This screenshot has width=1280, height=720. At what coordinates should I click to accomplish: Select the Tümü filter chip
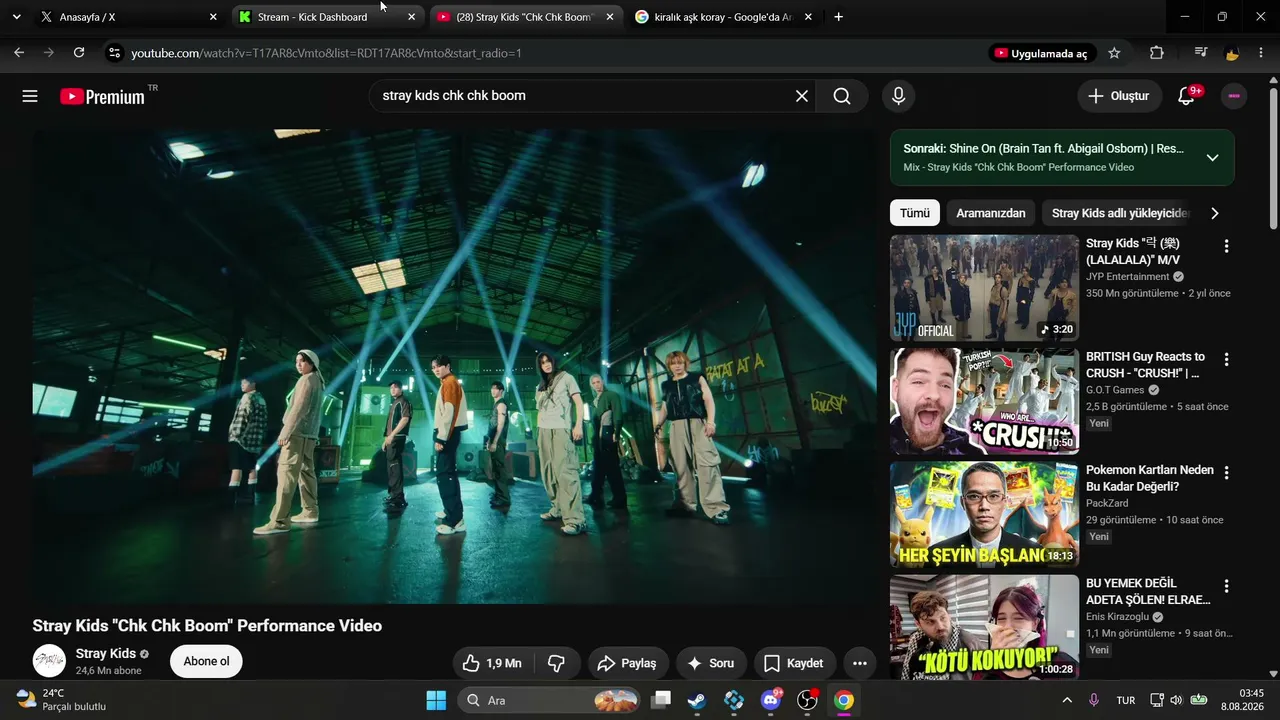(x=915, y=213)
